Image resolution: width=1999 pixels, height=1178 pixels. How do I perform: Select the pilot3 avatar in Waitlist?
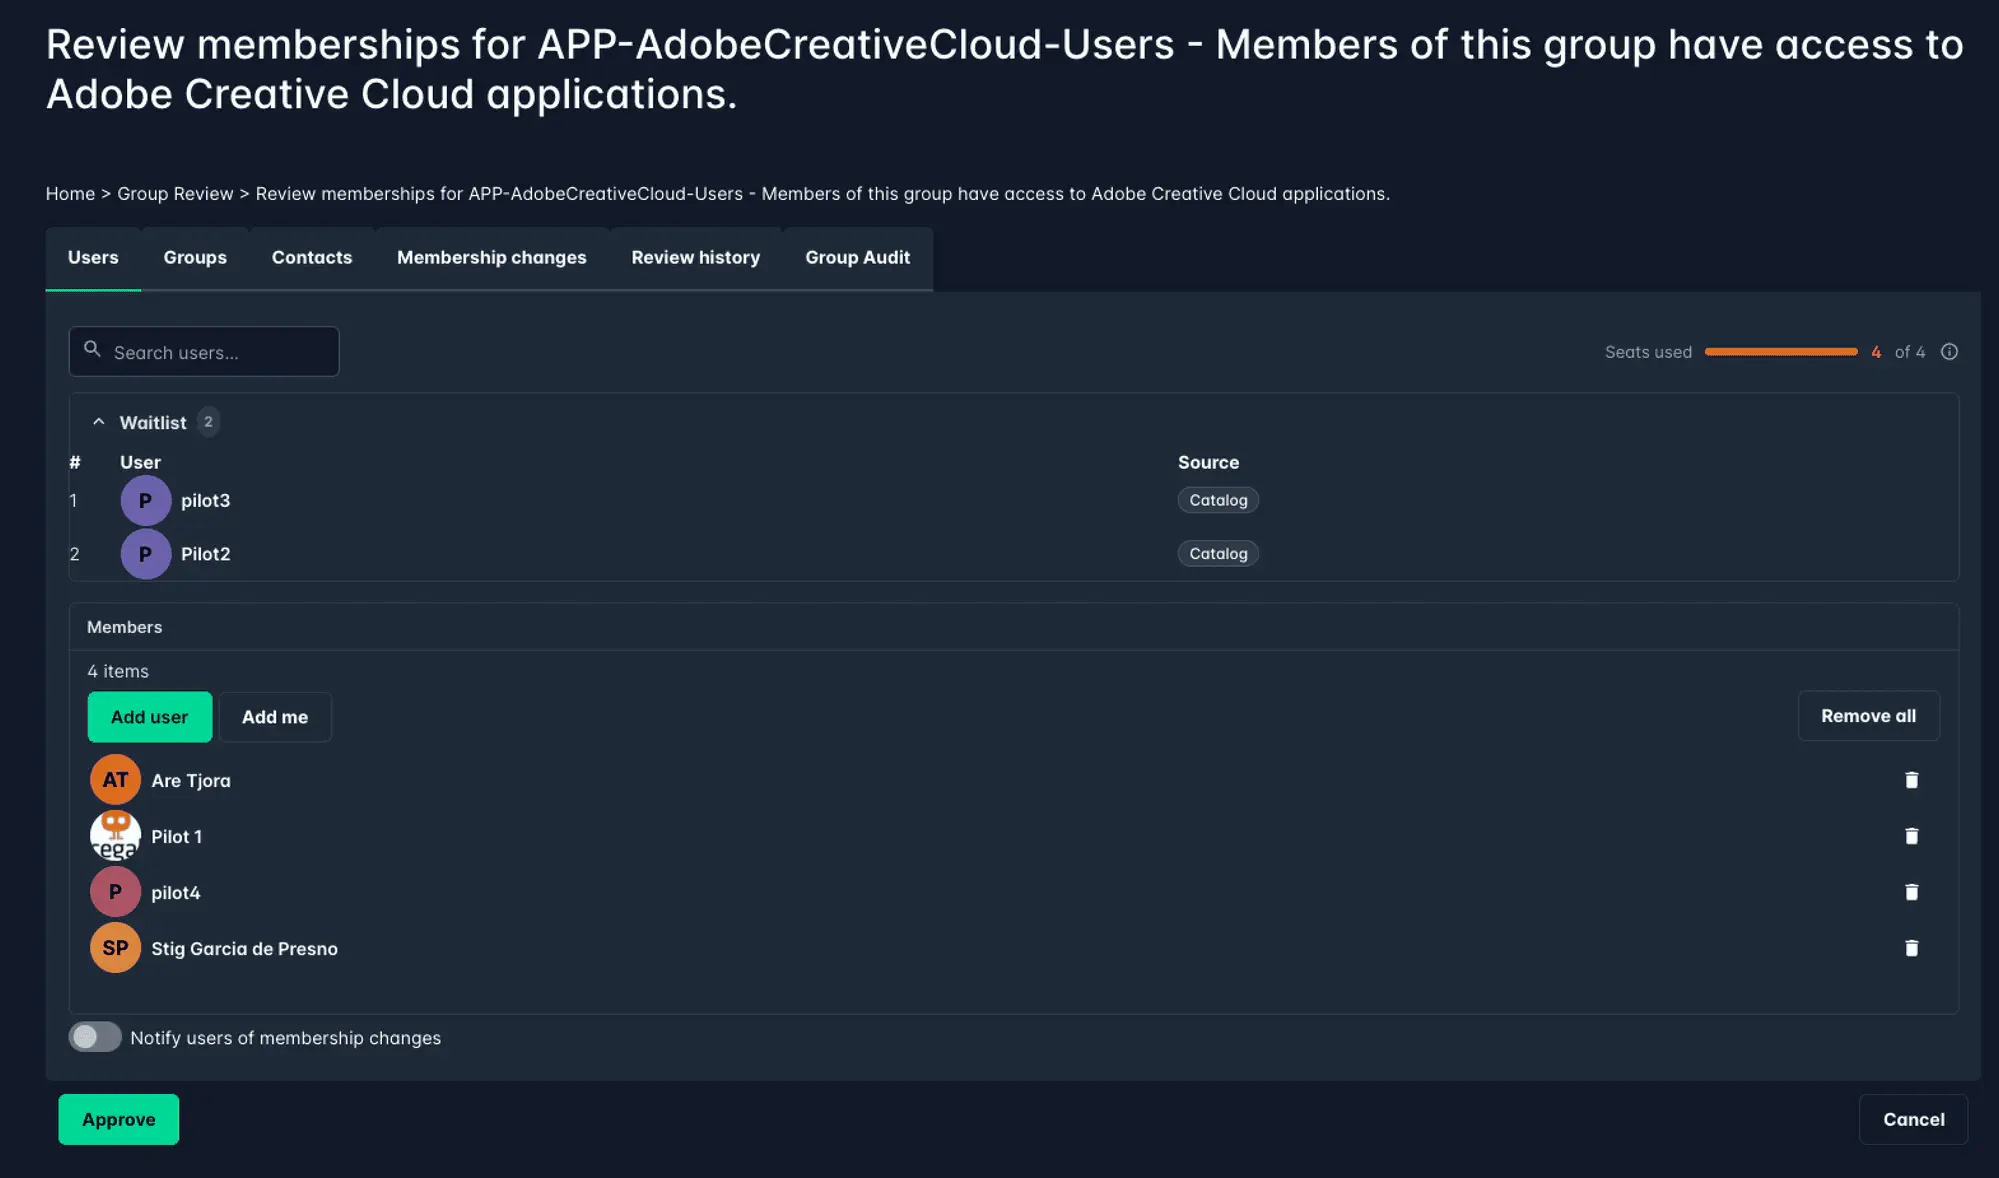pyautogui.click(x=145, y=500)
